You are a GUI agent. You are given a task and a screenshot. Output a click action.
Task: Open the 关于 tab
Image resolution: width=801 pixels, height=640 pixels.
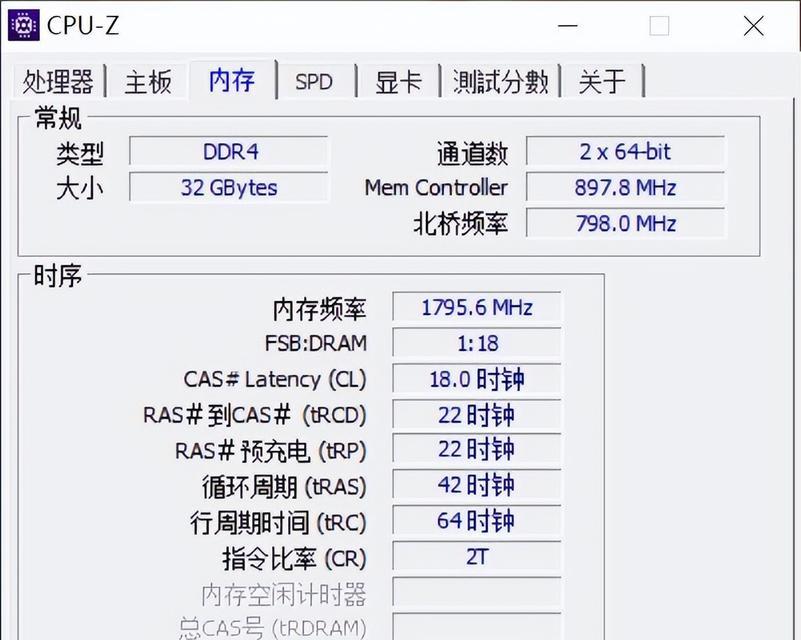point(603,81)
